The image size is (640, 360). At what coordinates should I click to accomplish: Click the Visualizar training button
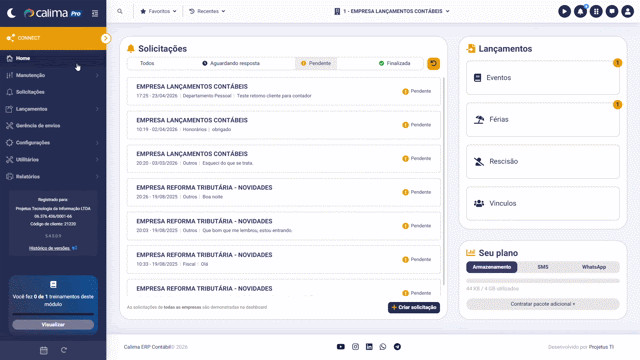53,324
